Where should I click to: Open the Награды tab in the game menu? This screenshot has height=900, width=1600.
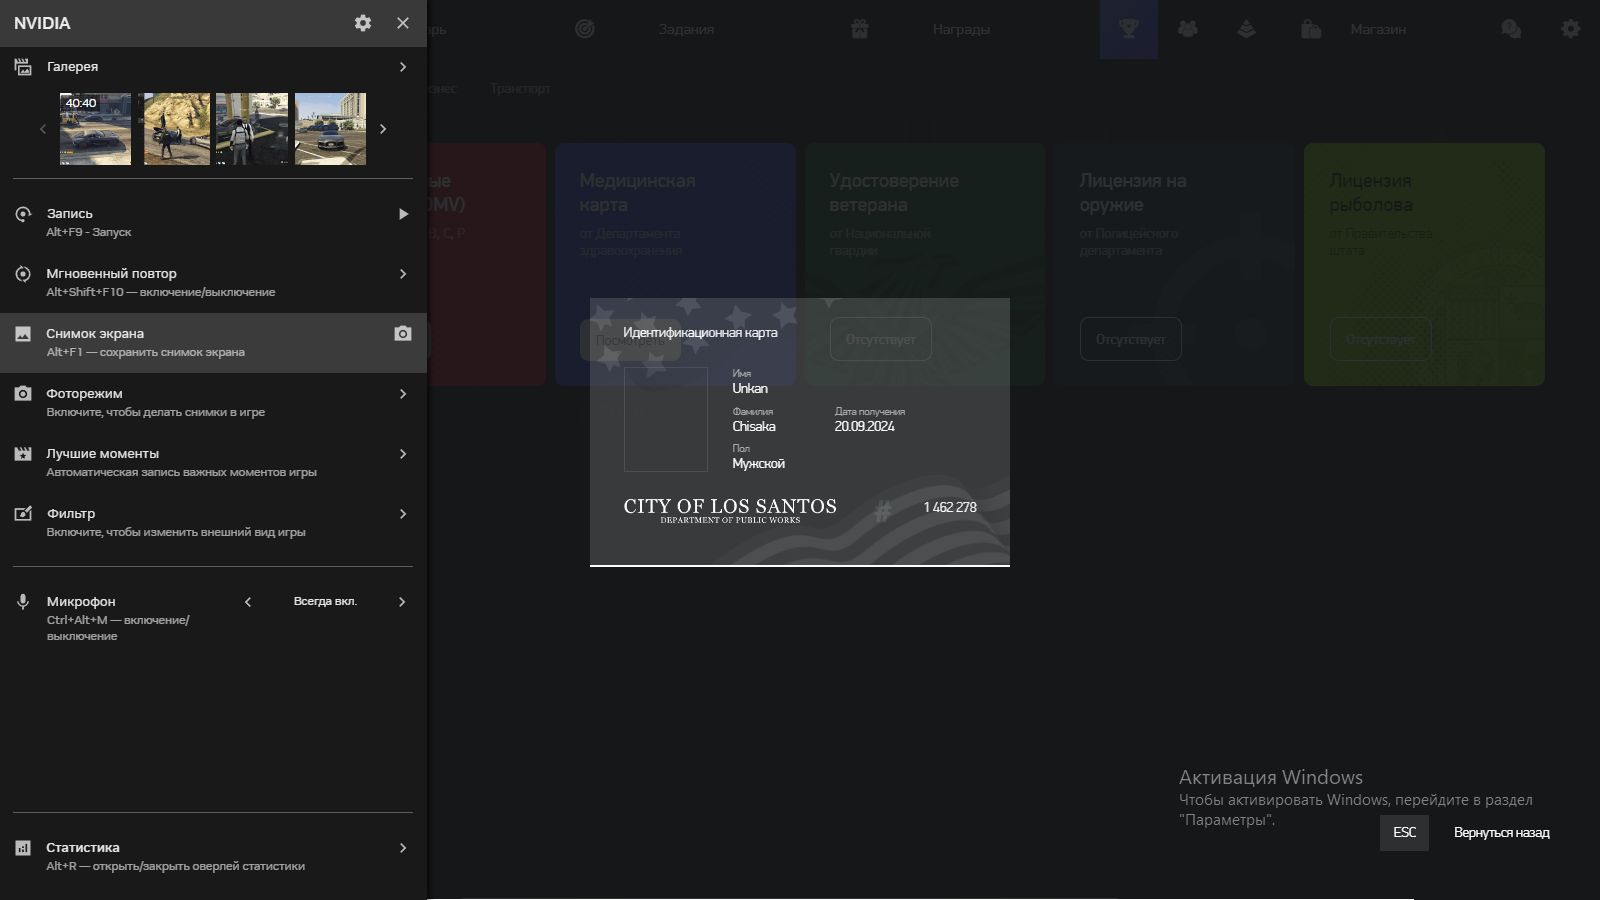961,29
